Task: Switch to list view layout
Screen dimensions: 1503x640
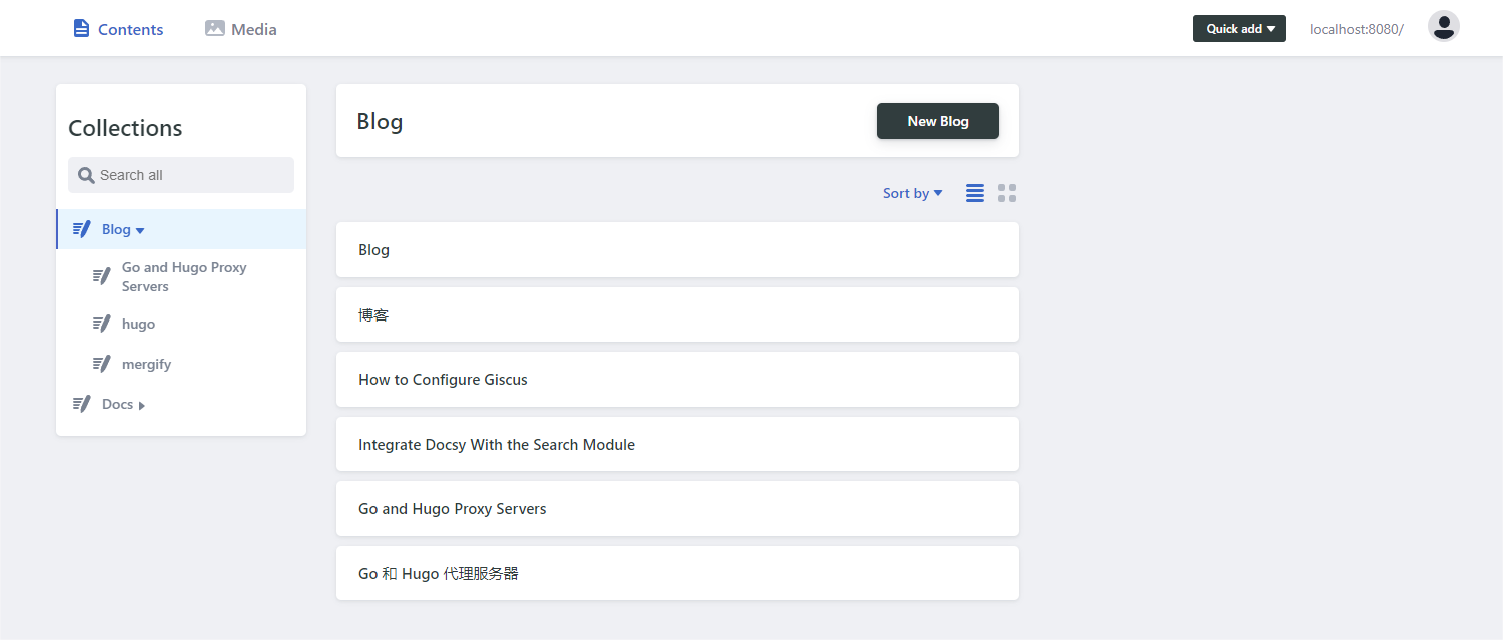Action: (975, 193)
